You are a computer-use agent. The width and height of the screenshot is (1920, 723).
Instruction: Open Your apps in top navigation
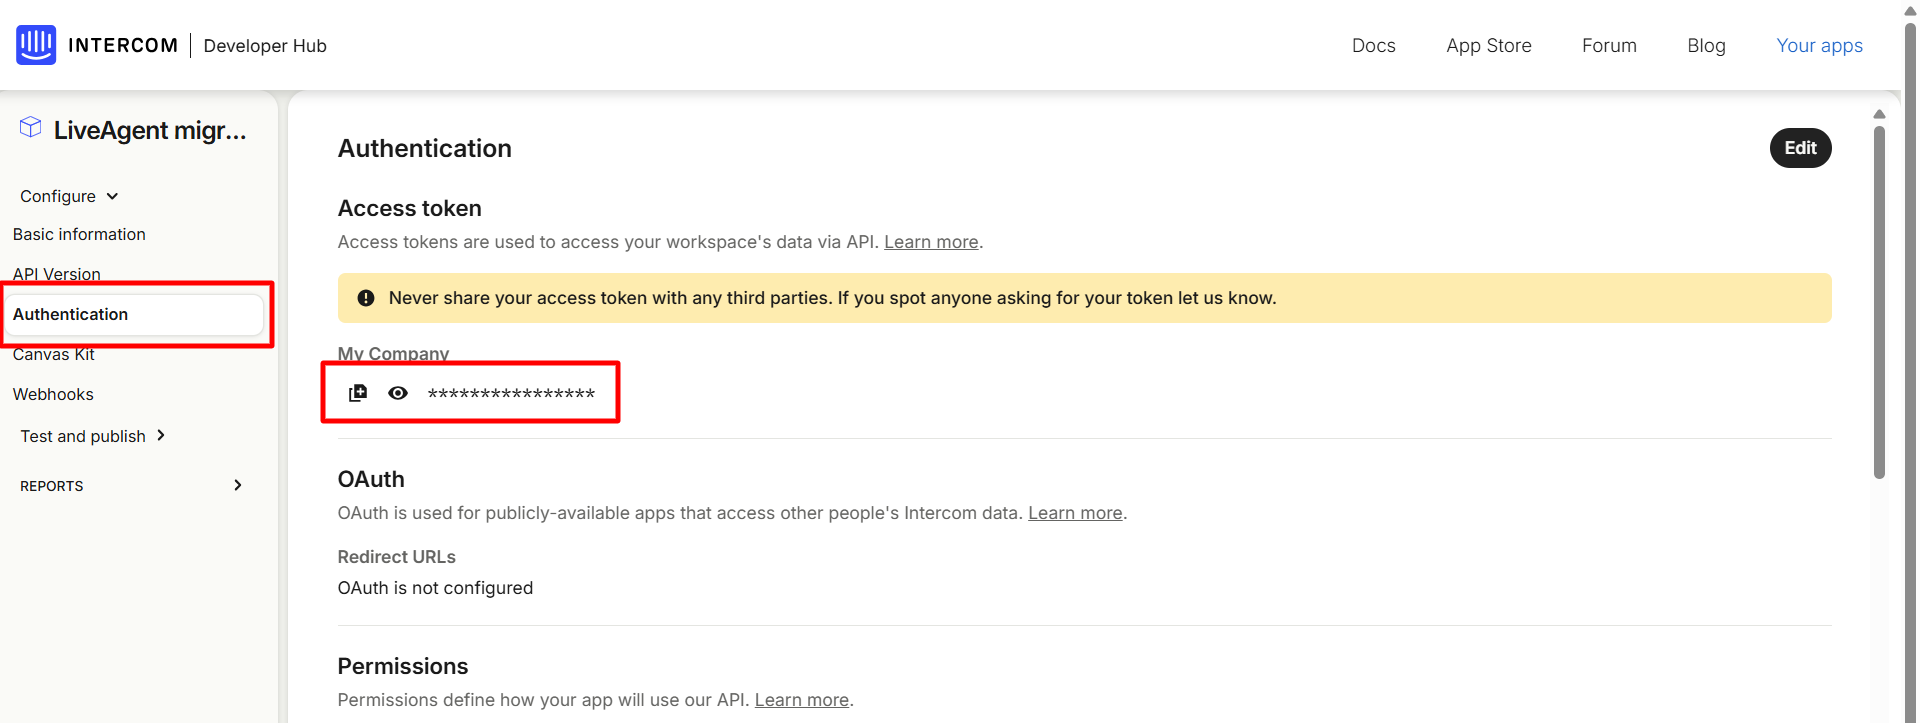[1819, 46]
